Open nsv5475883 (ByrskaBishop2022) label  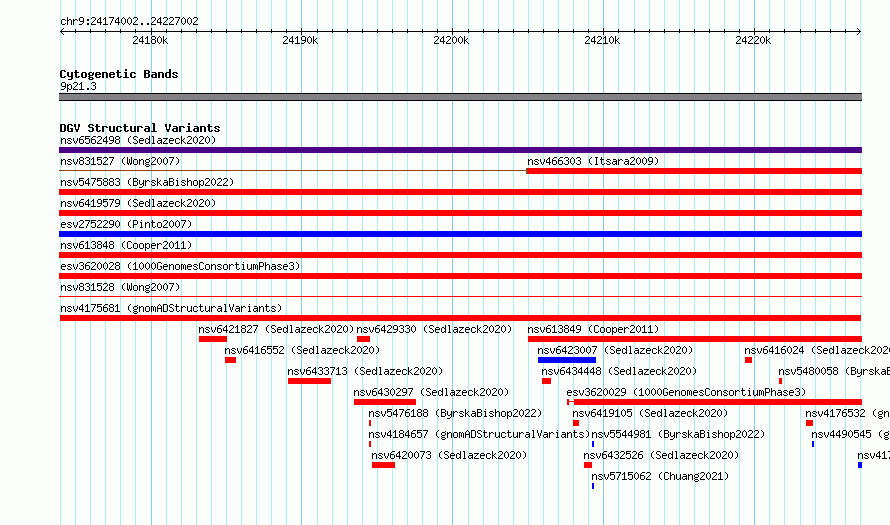[x=147, y=182]
